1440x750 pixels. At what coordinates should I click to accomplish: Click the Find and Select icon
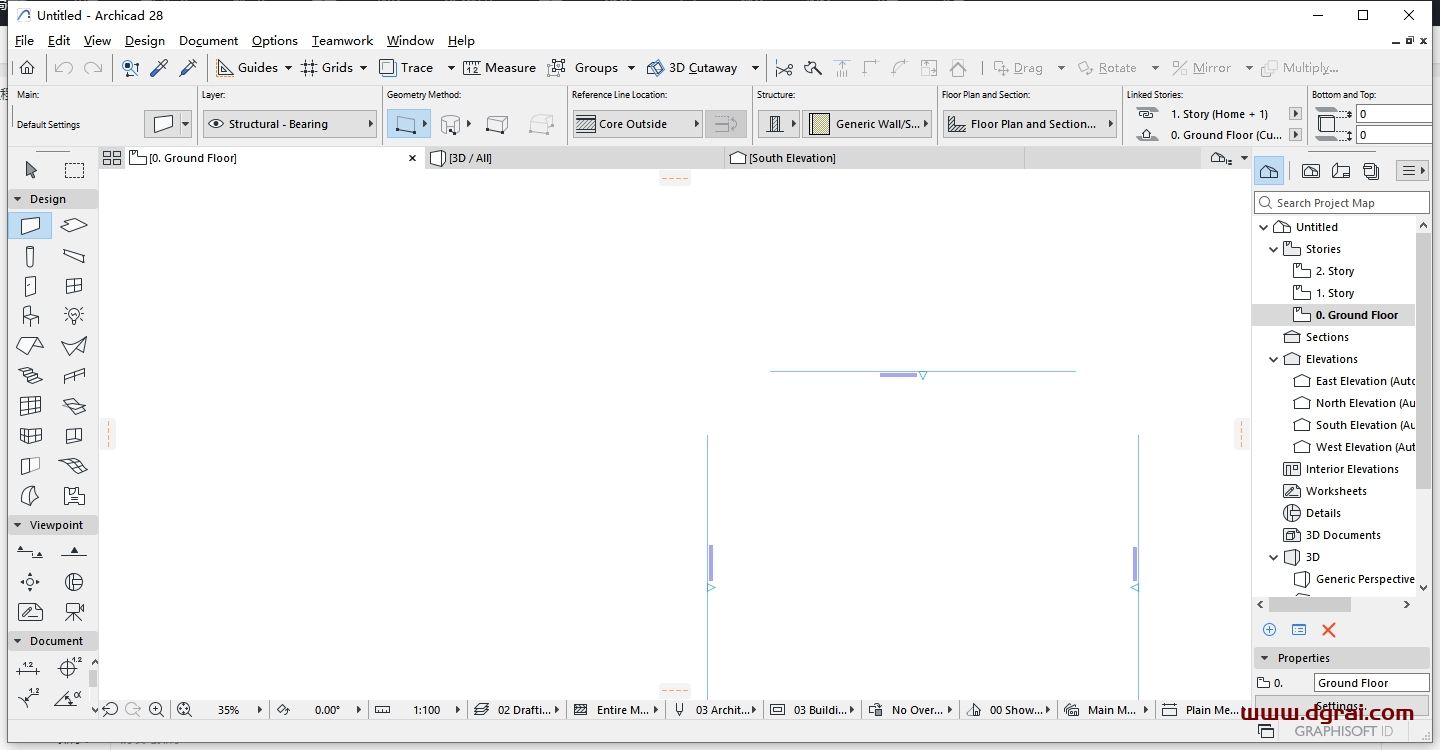click(130, 68)
